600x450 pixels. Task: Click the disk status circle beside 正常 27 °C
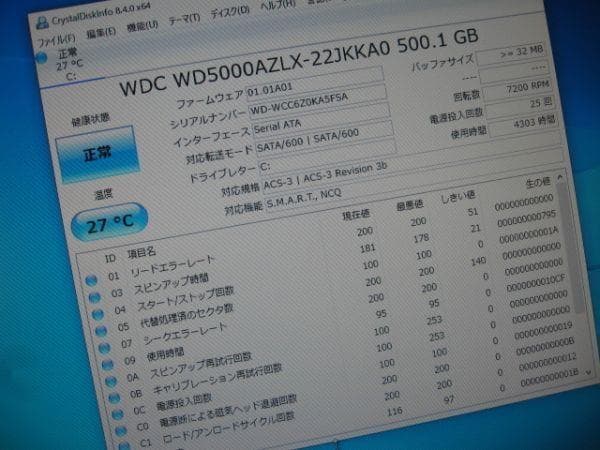click(x=41, y=58)
